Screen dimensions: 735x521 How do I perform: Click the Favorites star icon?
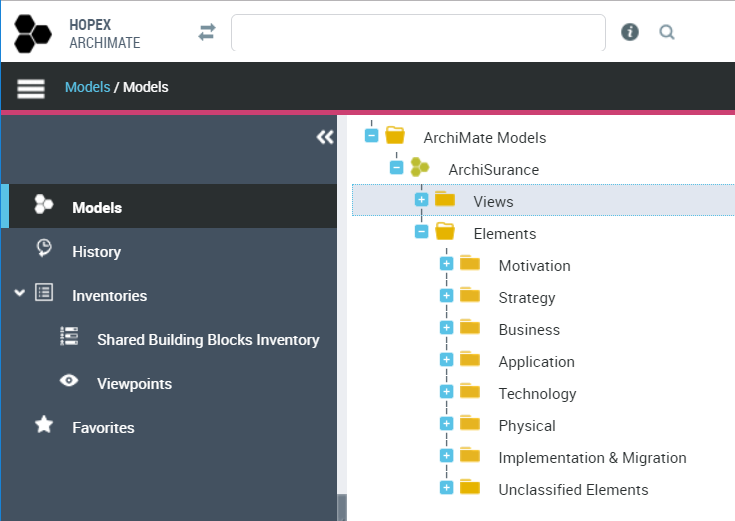44,426
